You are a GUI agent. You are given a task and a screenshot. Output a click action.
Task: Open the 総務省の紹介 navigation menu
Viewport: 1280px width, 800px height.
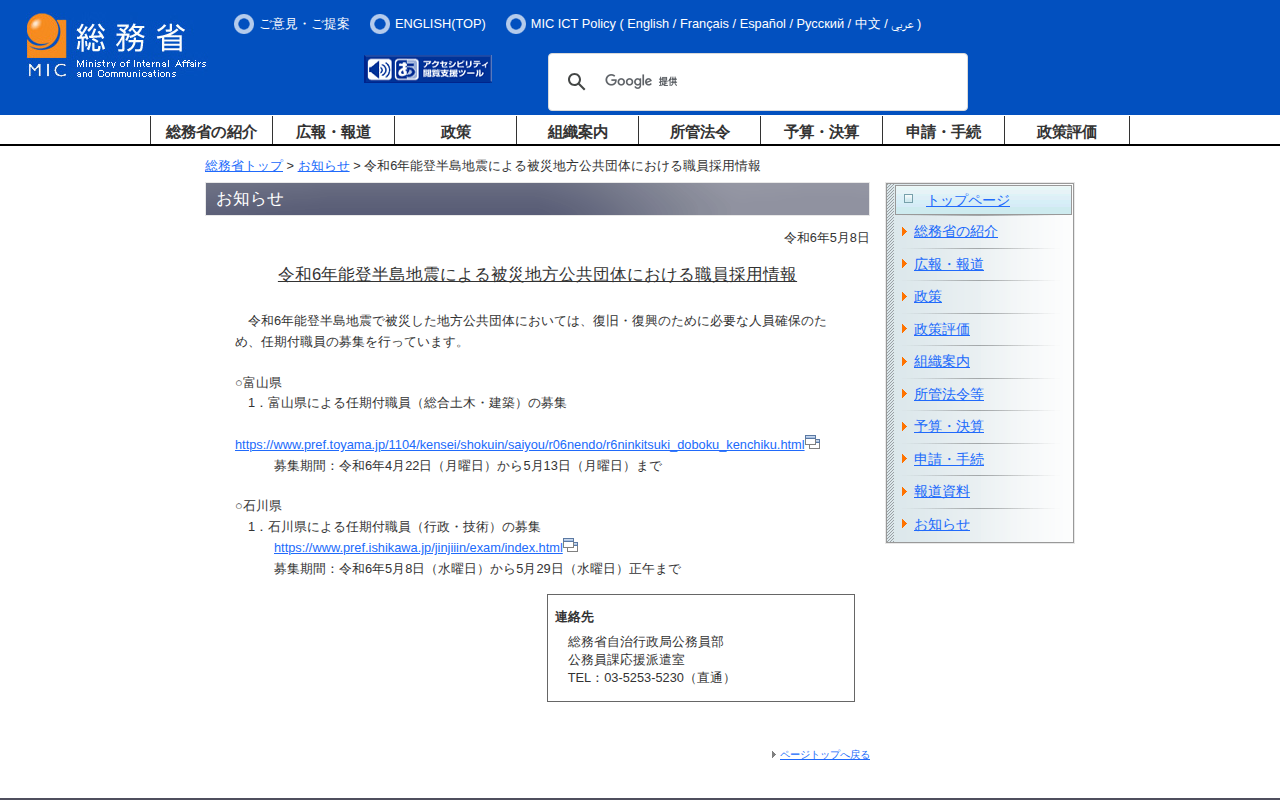point(211,131)
